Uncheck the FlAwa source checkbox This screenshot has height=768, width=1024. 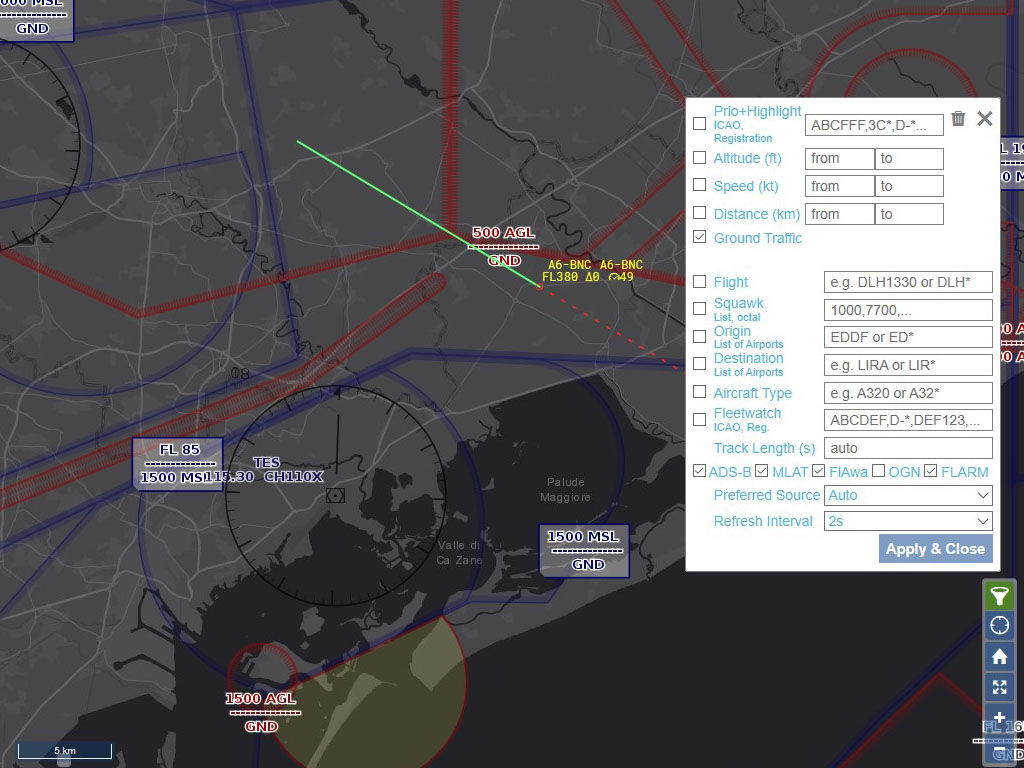point(818,471)
